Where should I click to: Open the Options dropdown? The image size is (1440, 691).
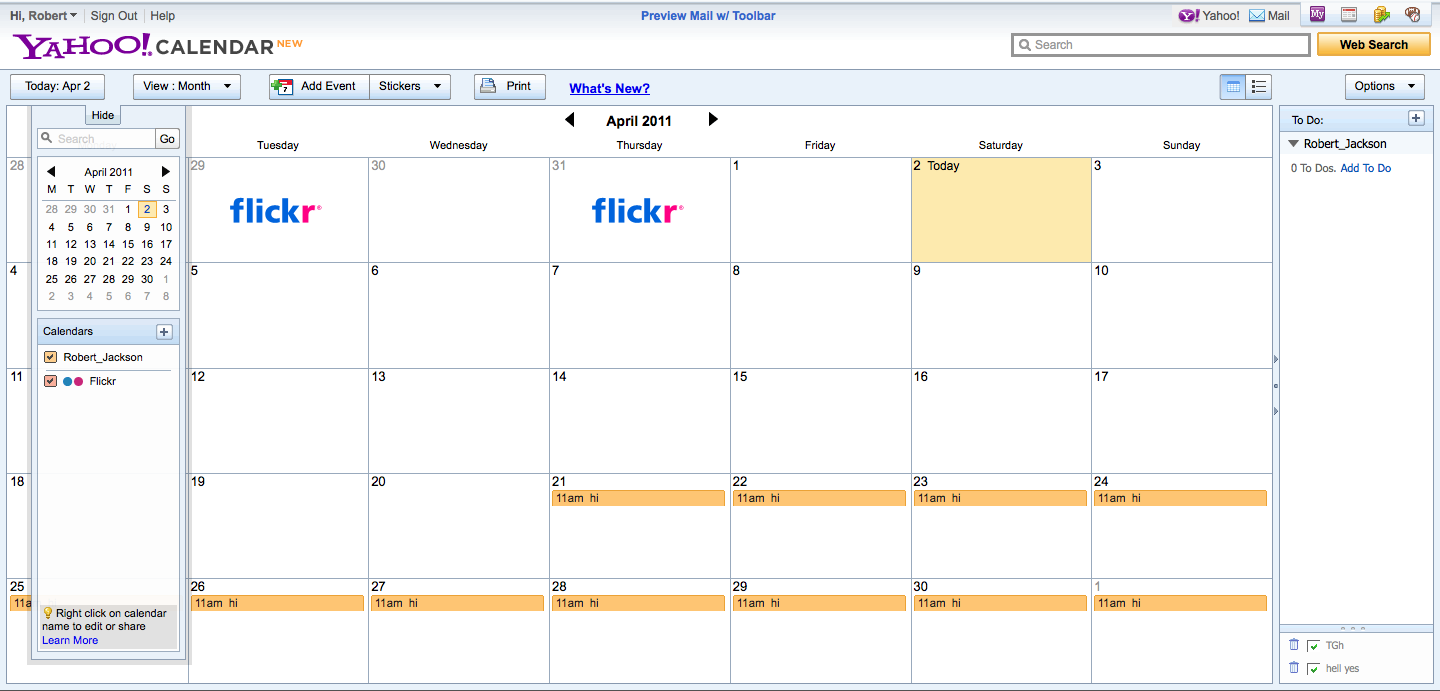click(1385, 87)
